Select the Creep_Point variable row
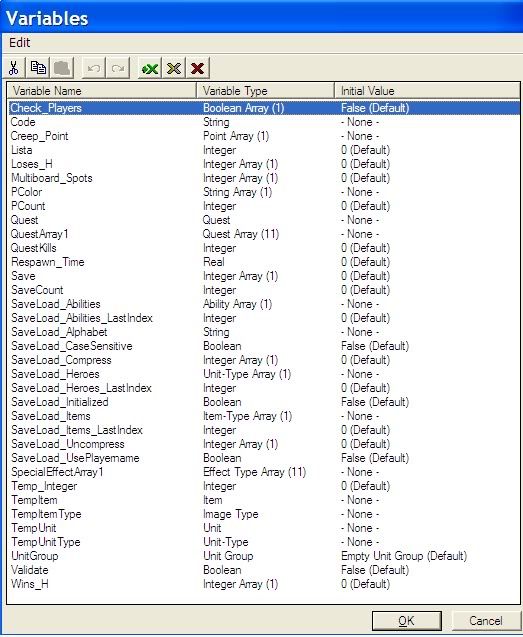523x637 pixels. pos(264,136)
